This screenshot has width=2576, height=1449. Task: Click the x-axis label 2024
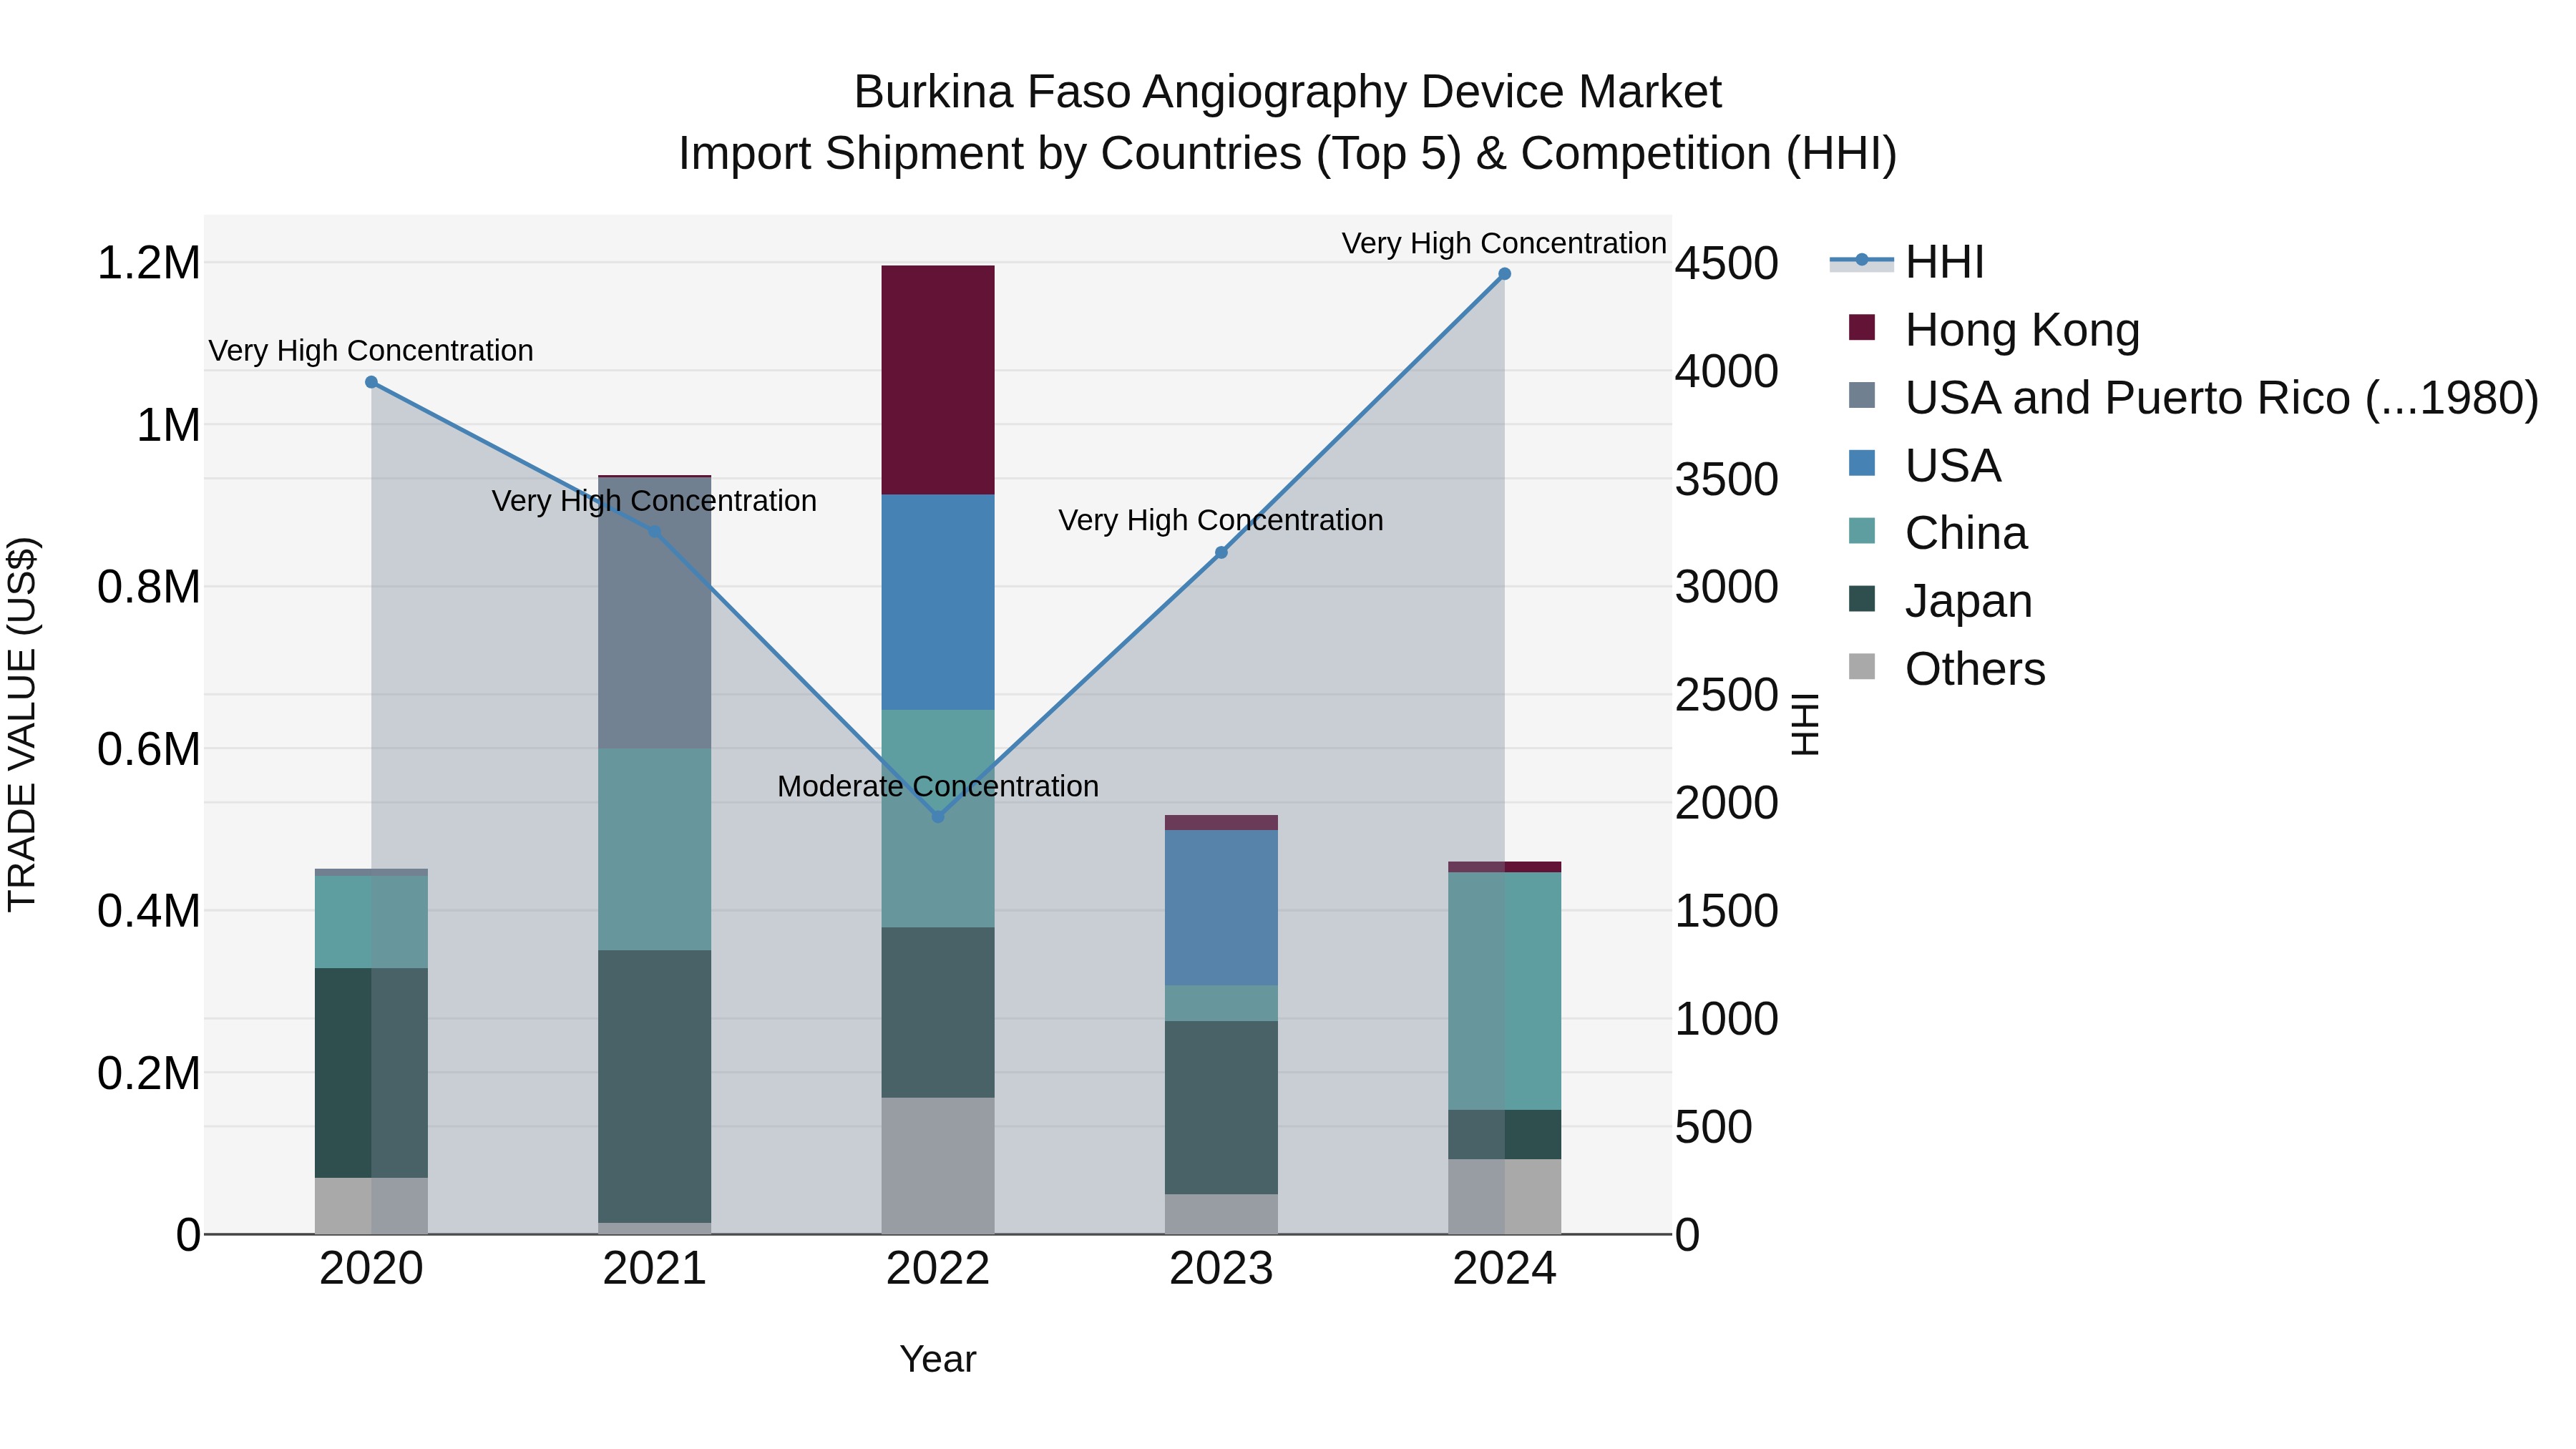1504,1269
